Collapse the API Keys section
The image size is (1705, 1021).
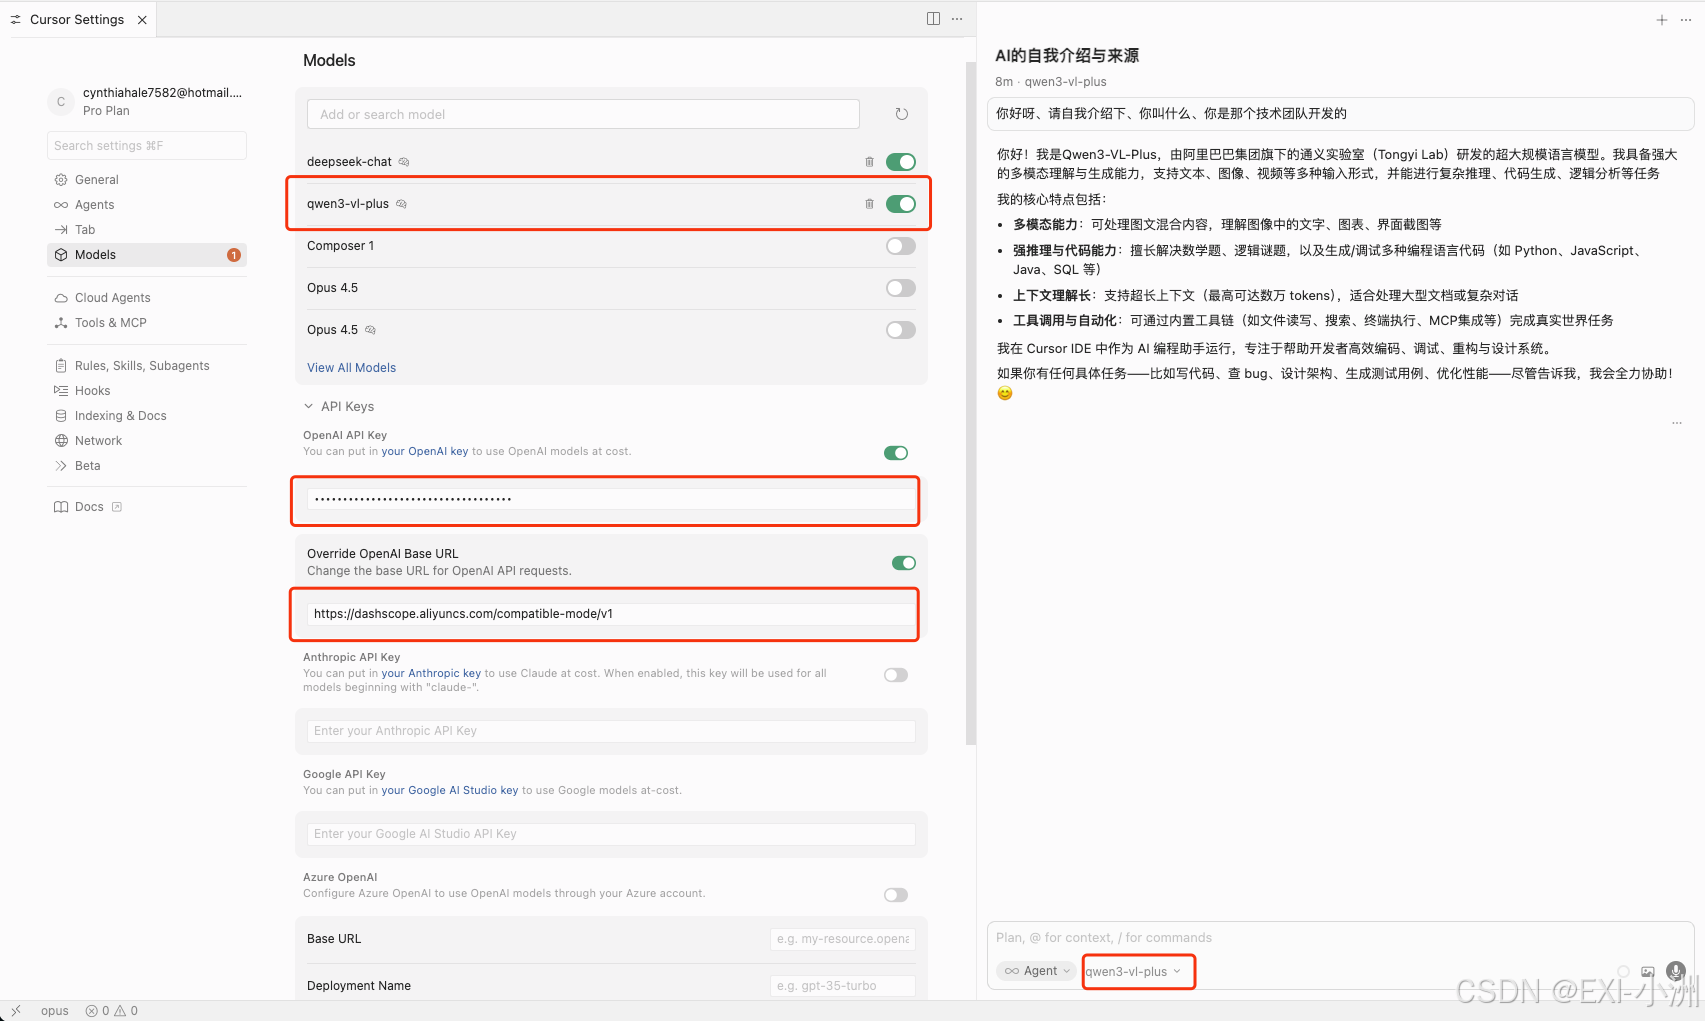click(x=338, y=407)
